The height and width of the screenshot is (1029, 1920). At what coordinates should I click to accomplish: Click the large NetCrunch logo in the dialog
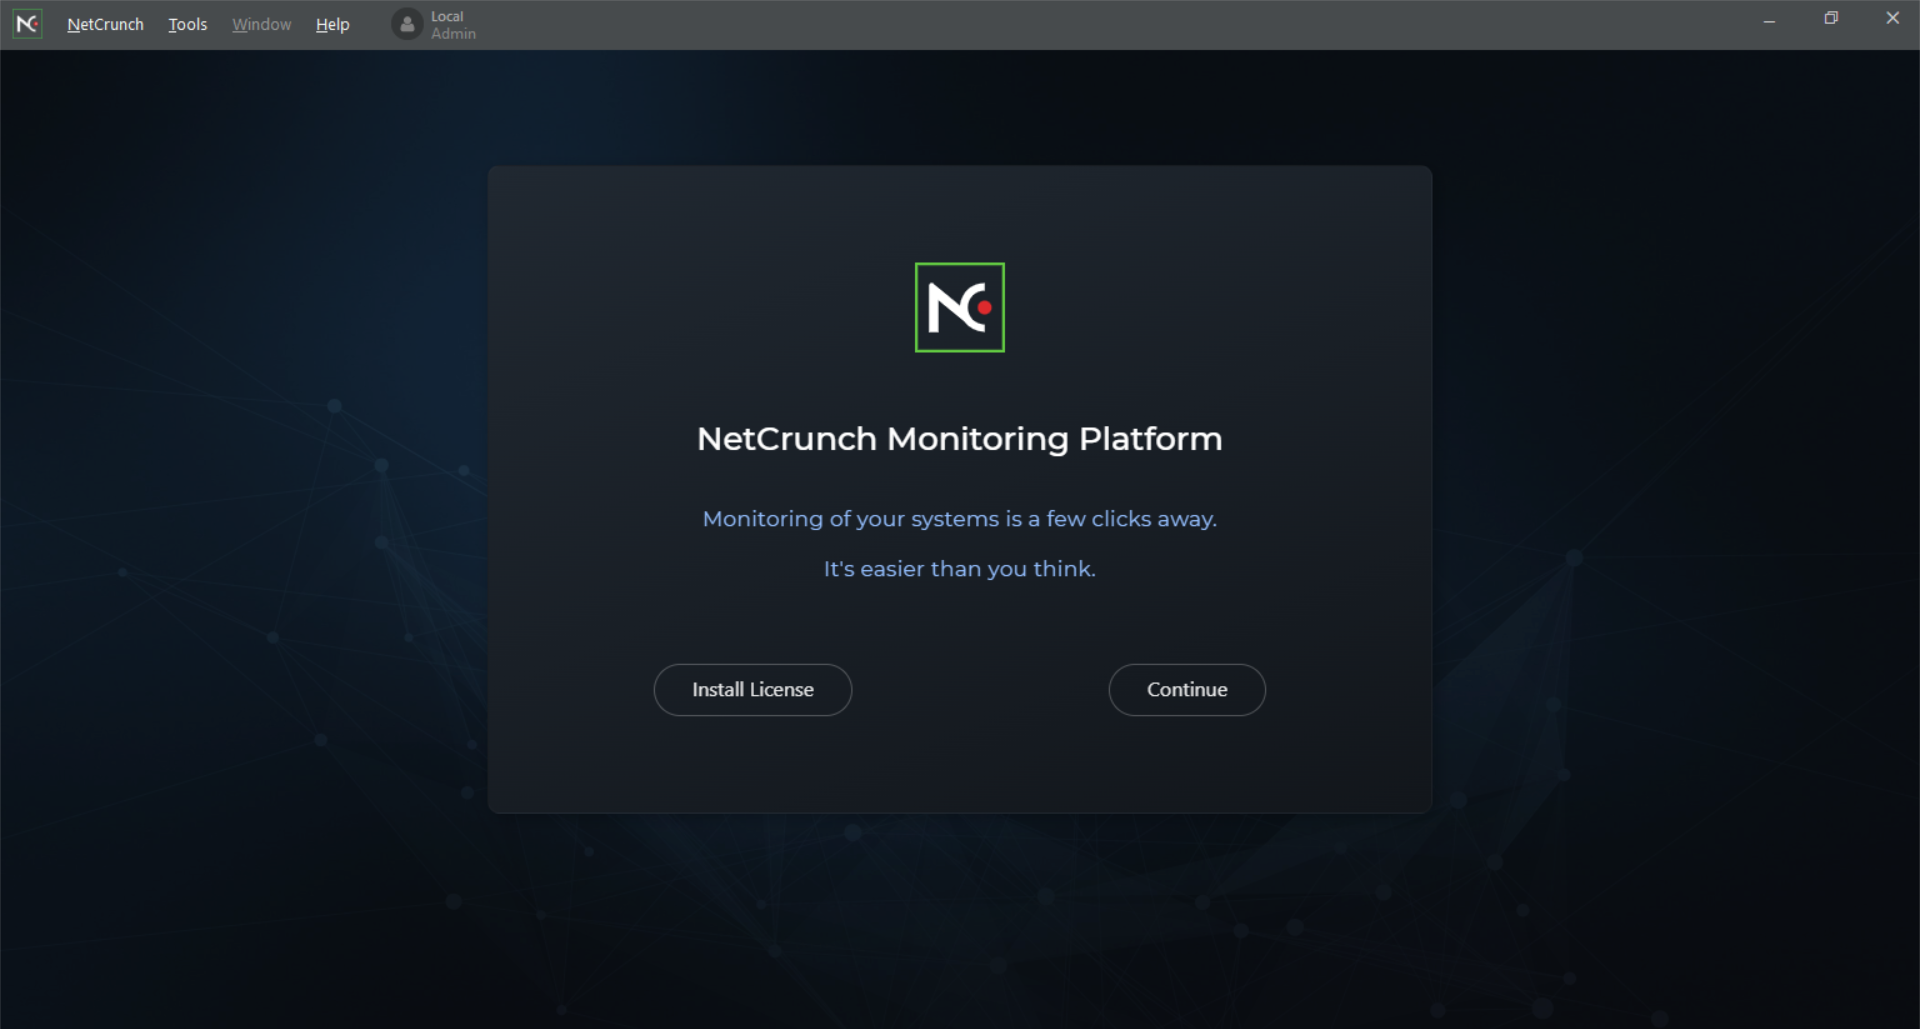(x=960, y=307)
